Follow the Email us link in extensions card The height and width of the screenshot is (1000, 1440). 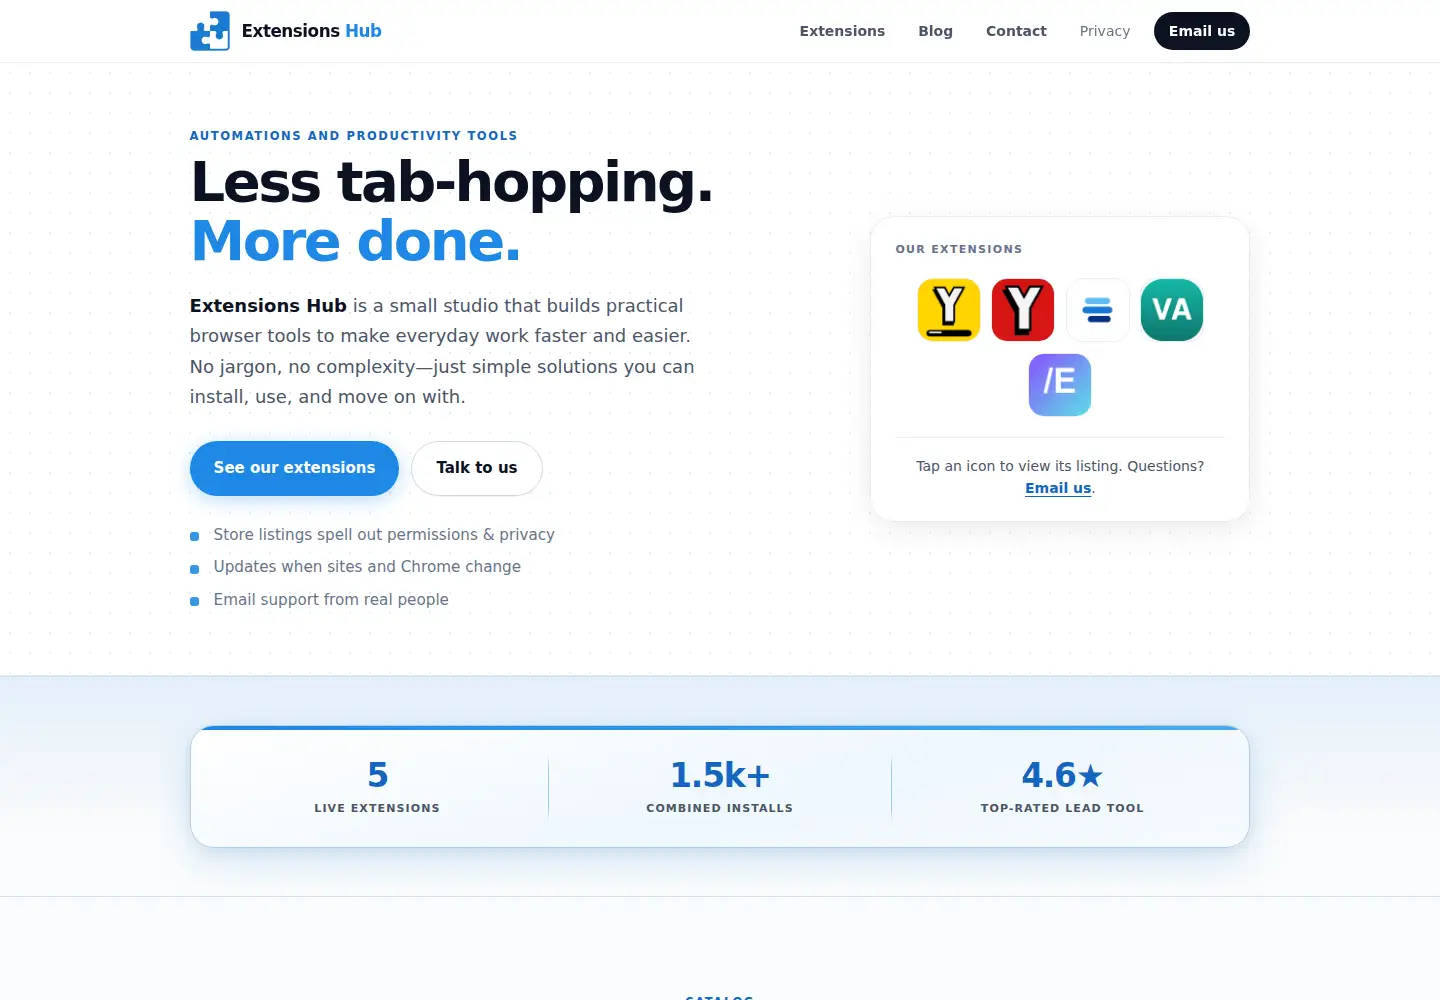tap(1058, 488)
